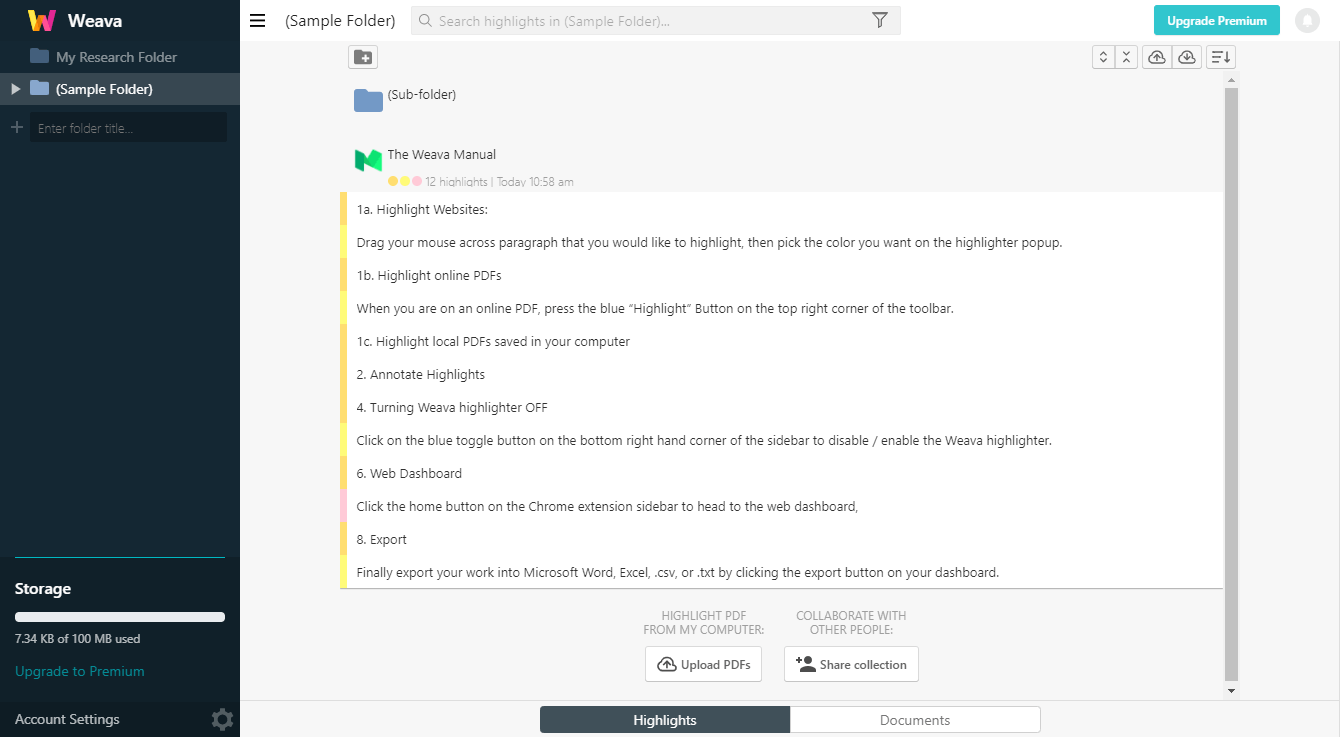Select the '1c. Highlight local PDFs' highlight
1340x737 pixels.
pyautogui.click(x=781, y=341)
